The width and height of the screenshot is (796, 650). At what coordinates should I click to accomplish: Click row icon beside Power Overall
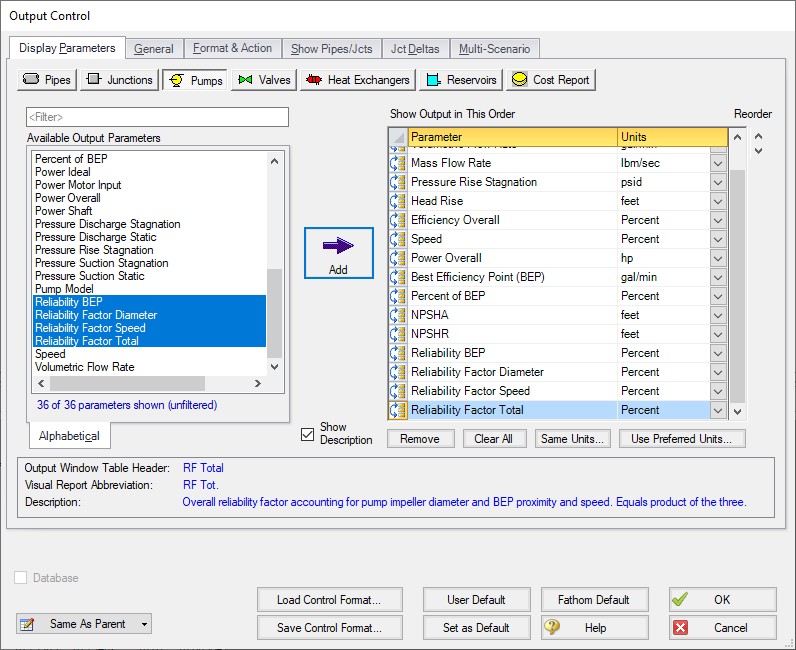coord(398,258)
